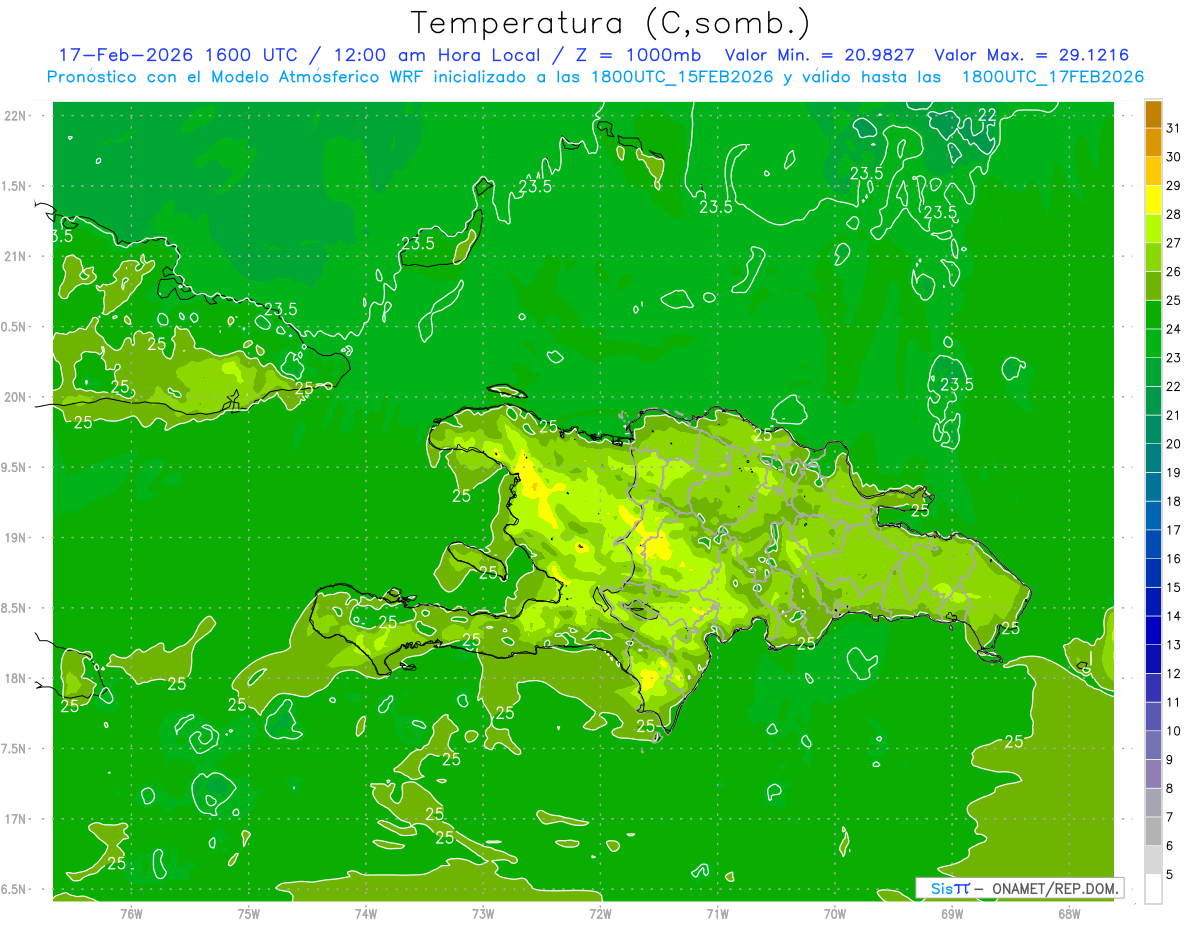Click the 19N latitude axis label
1200x927 pixels.
click(x=17, y=538)
